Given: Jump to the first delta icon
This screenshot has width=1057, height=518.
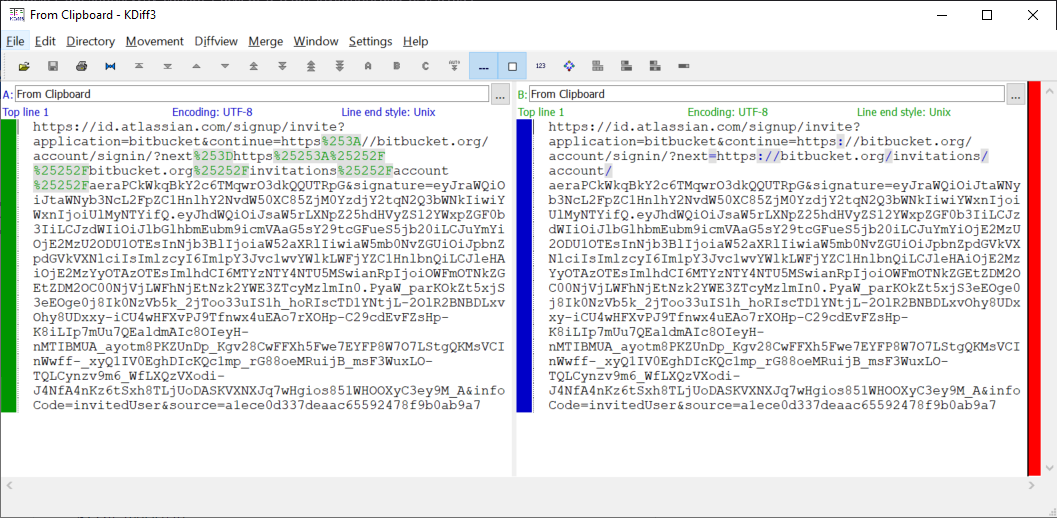Looking at the screenshot, I should coord(139,66).
